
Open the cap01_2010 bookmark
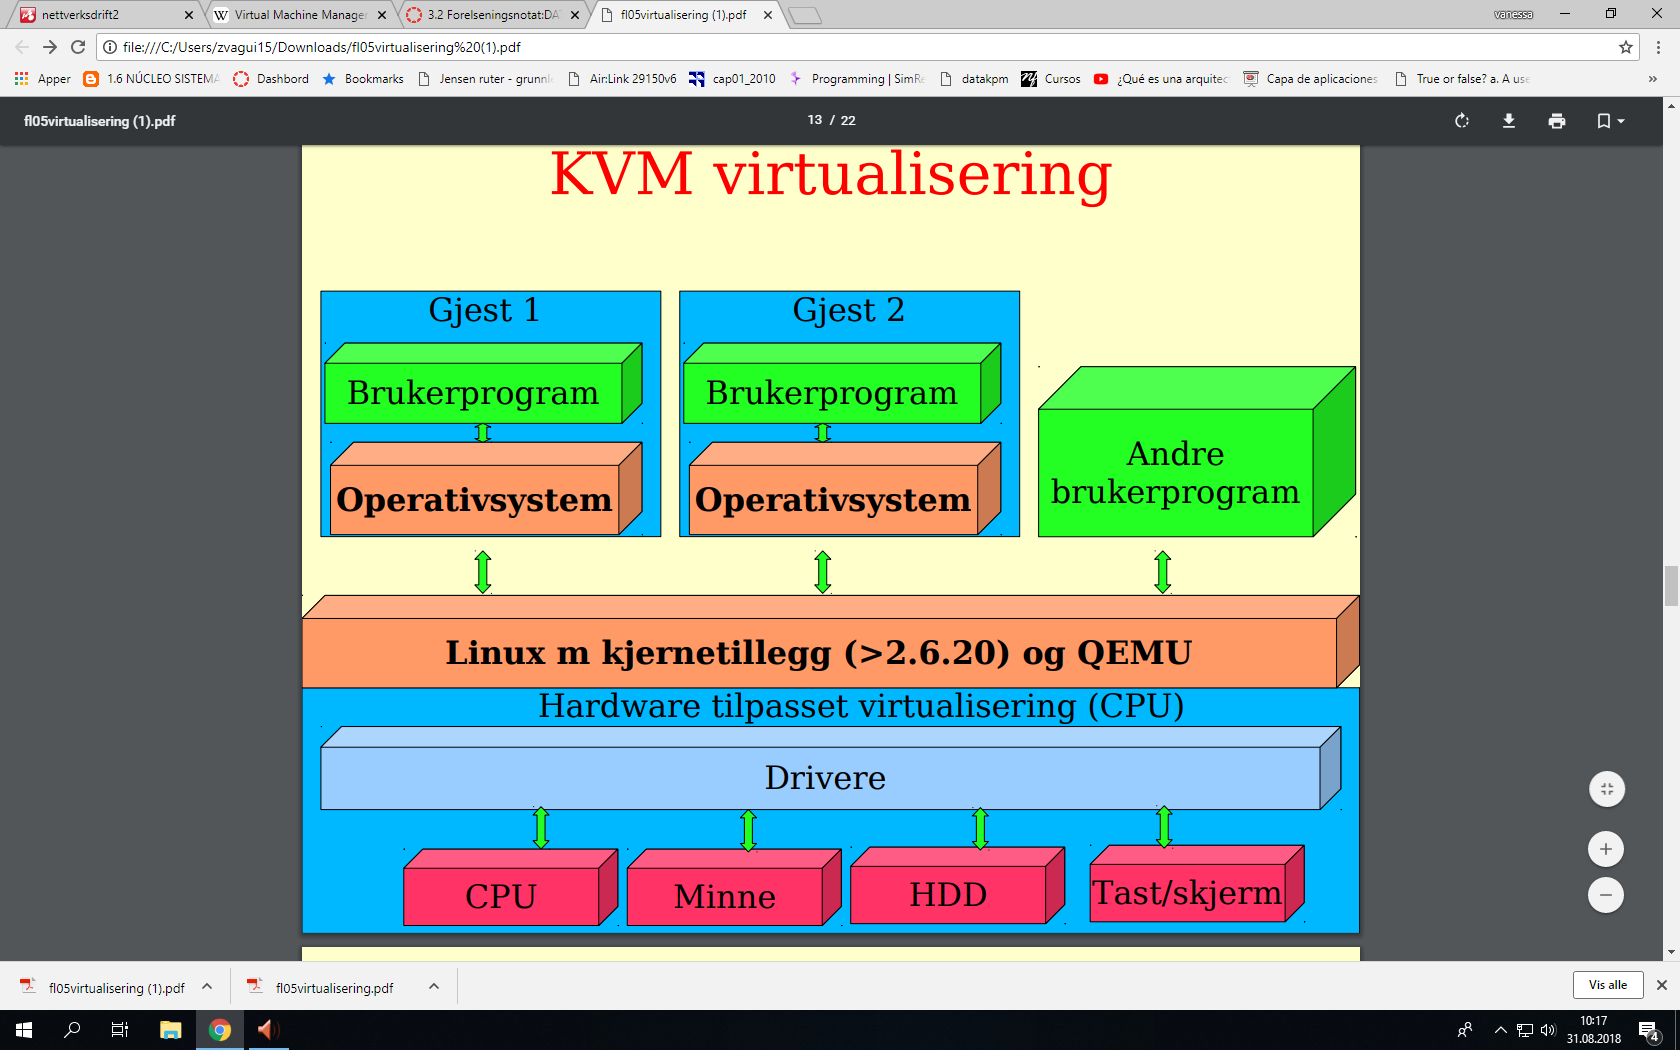coord(733,79)
